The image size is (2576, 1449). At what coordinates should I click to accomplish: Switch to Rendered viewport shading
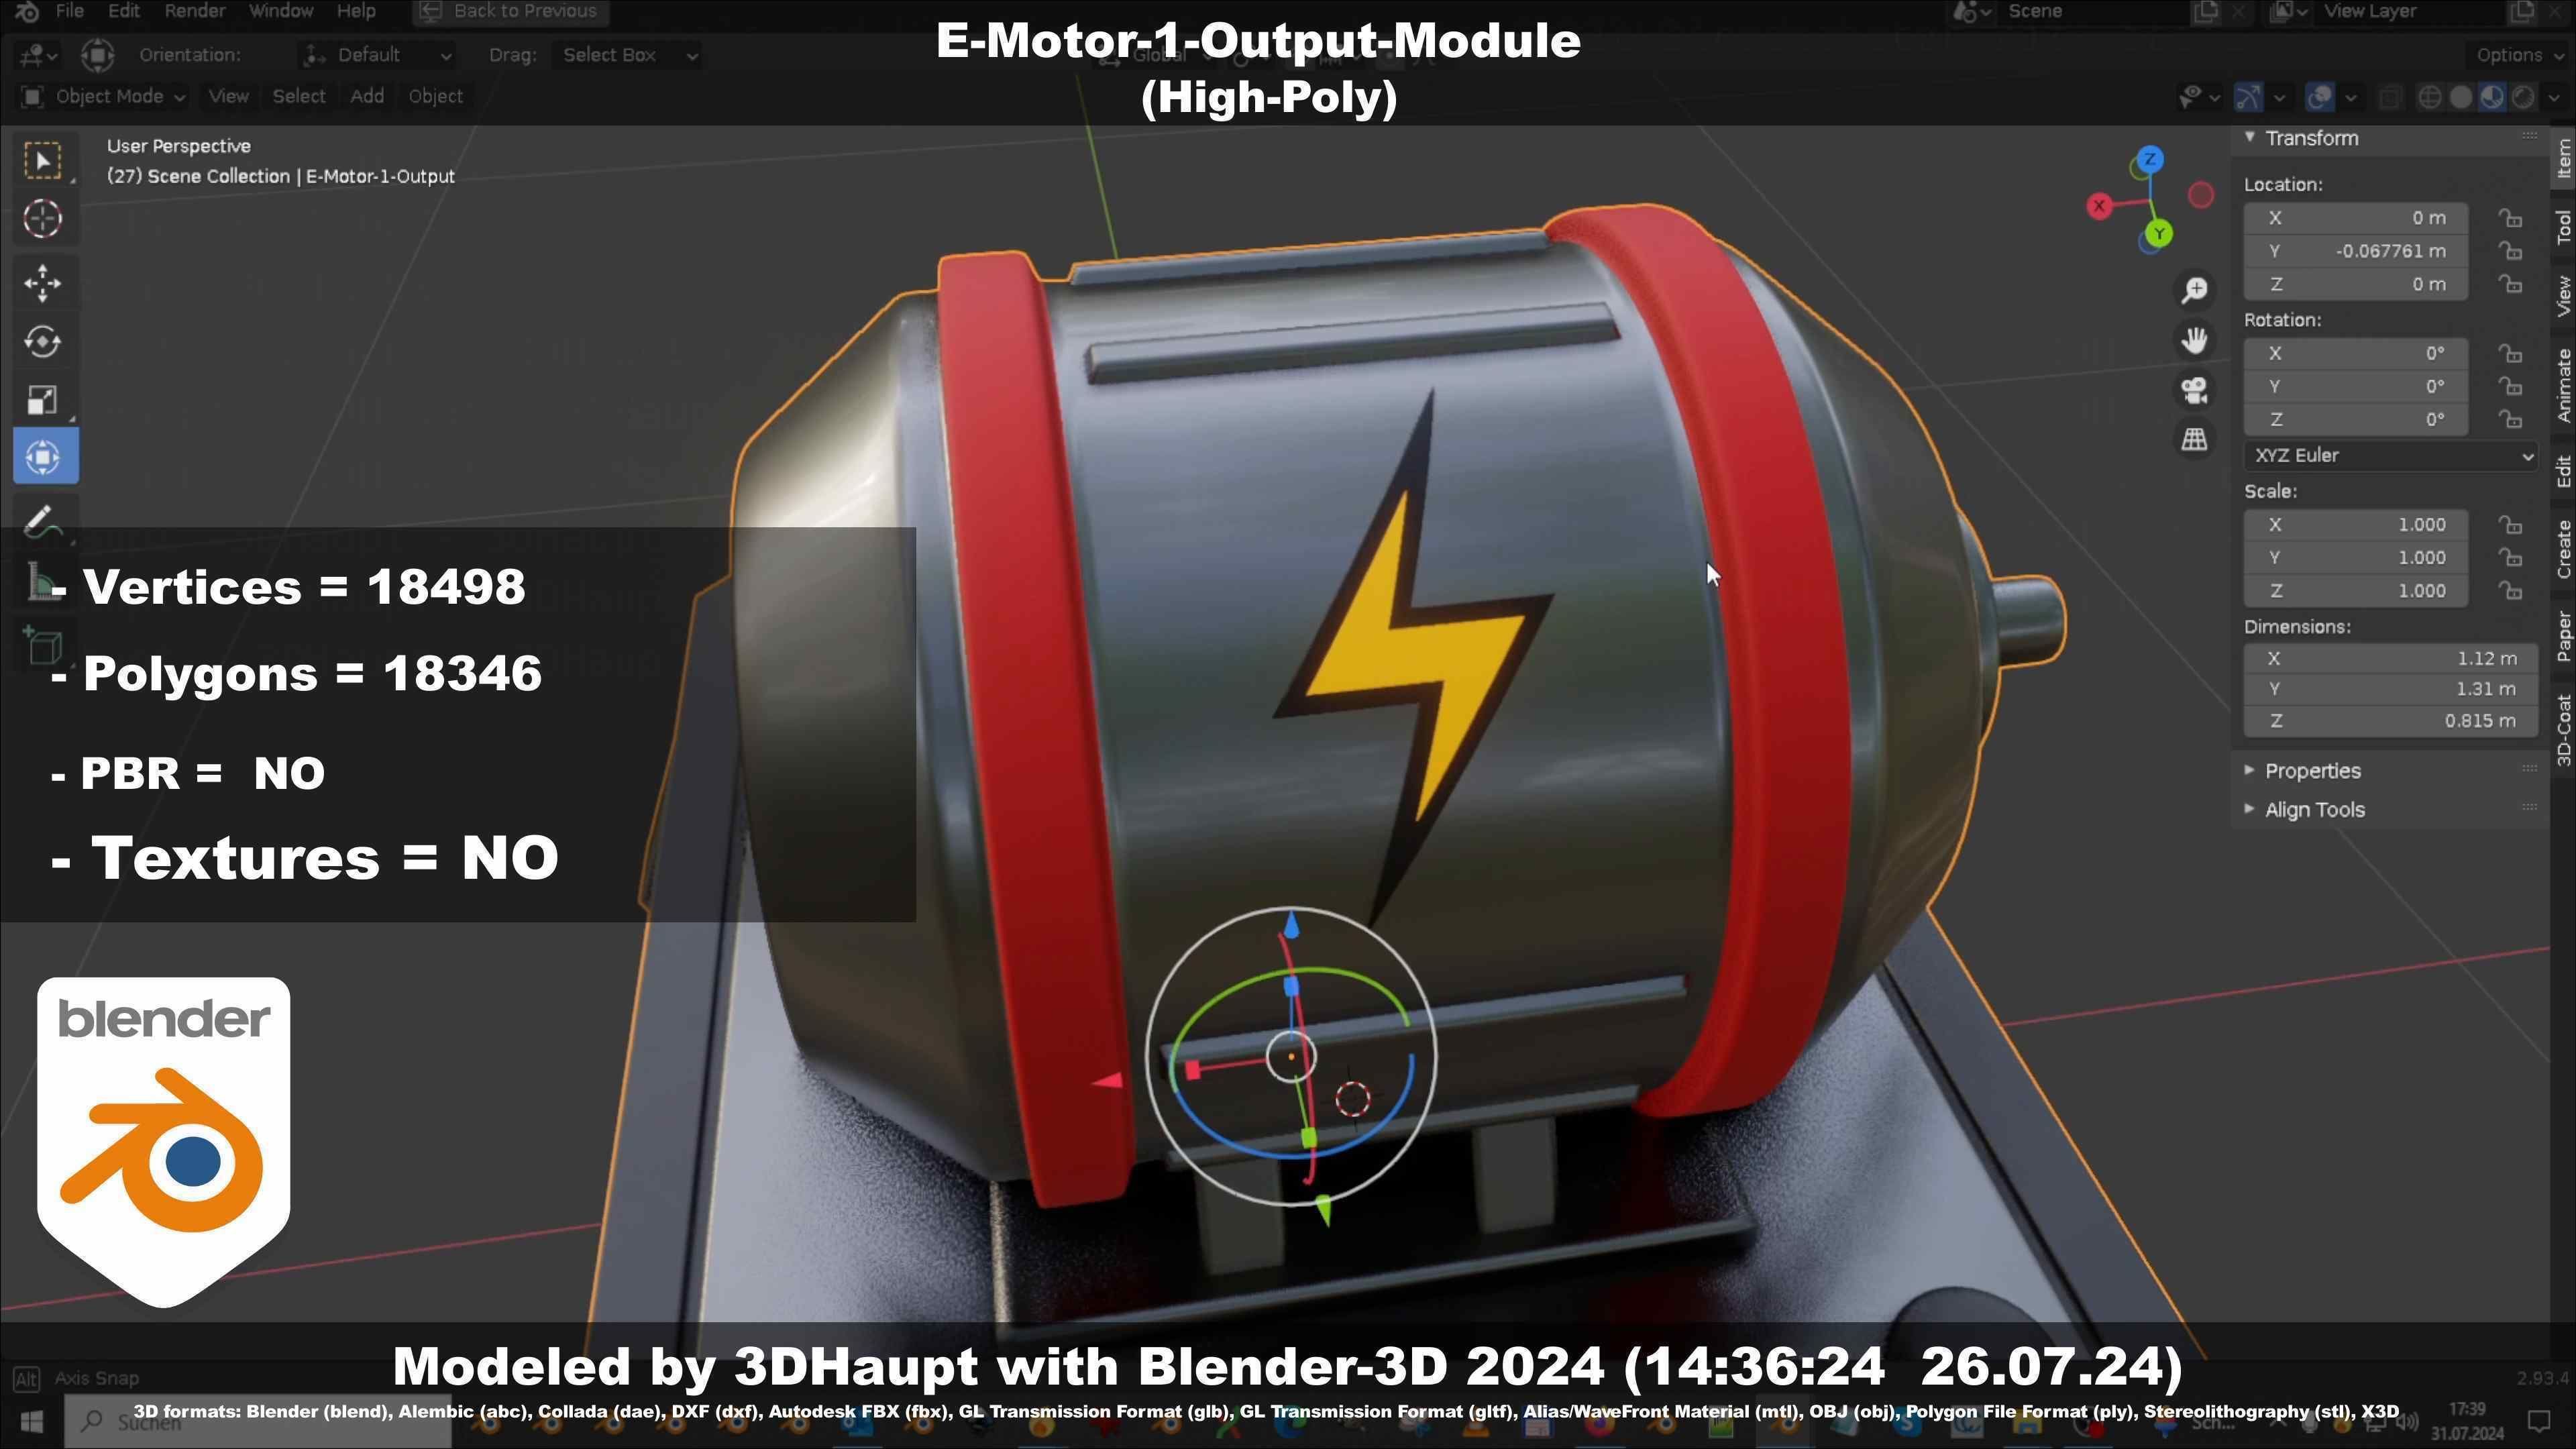[x=2523, y=97]
